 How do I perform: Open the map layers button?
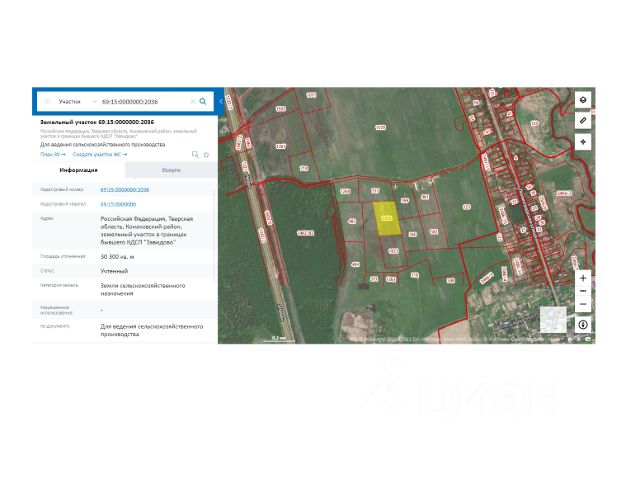tap(583, 100)
